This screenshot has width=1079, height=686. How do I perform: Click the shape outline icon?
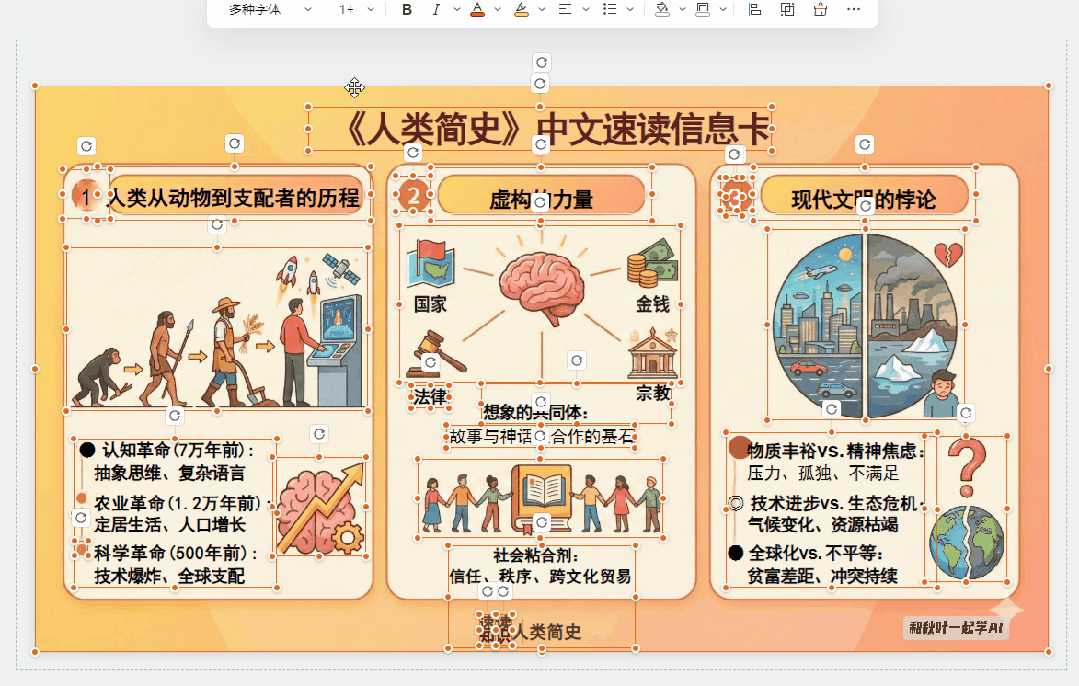[704, 9]
